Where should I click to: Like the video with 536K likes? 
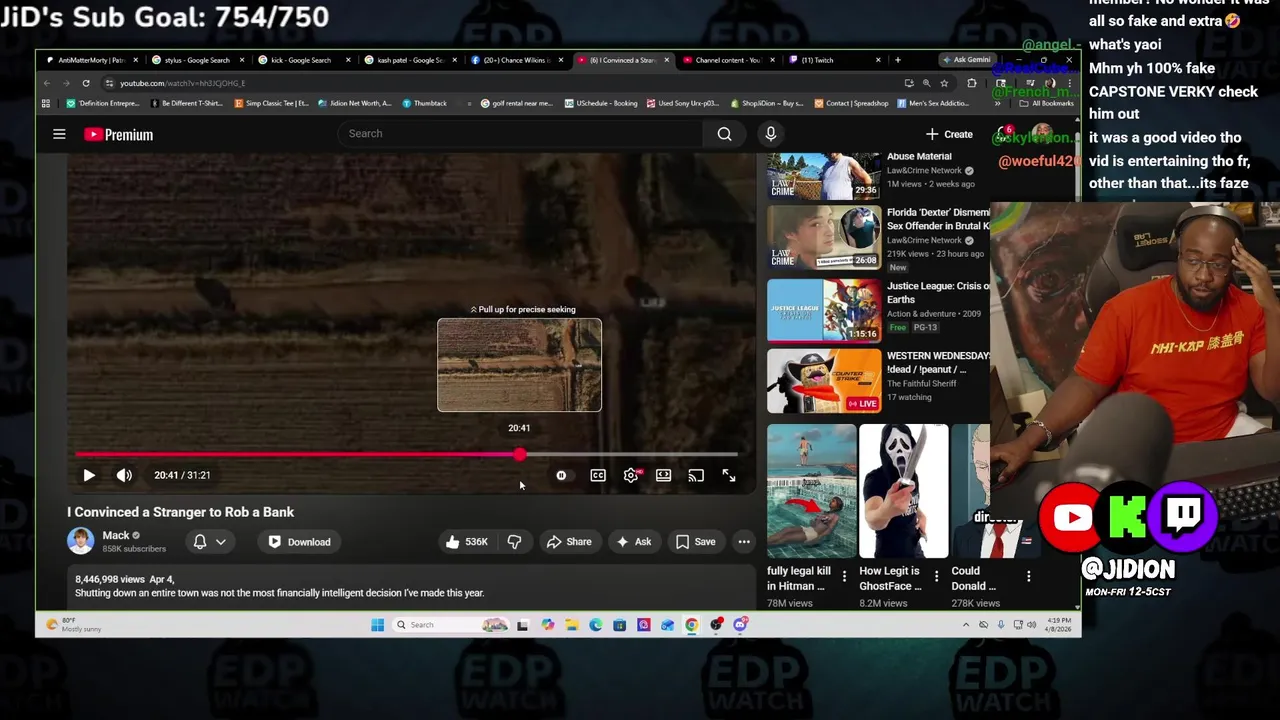pyautogui.click(x=466, y=542)
